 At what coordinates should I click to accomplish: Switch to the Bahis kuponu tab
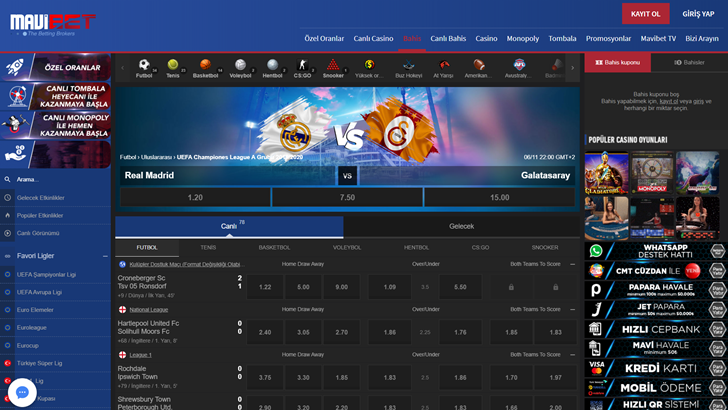tap(618, 62)
